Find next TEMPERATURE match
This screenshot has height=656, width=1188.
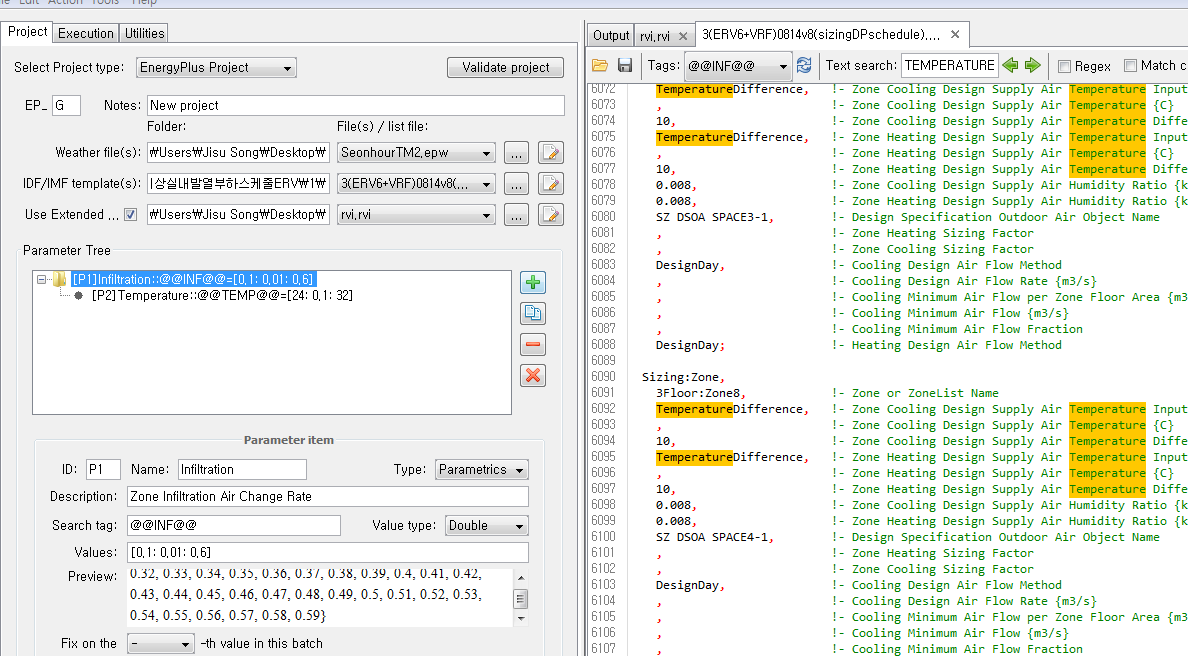[1032, 66]
